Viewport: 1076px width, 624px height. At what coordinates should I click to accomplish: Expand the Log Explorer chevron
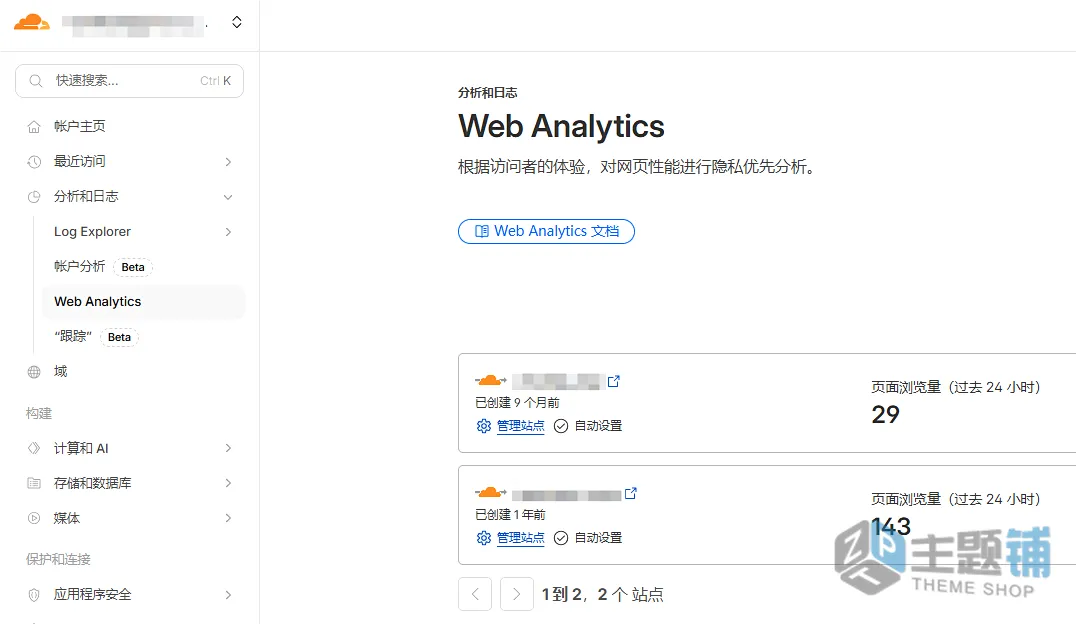coord(228,232)
